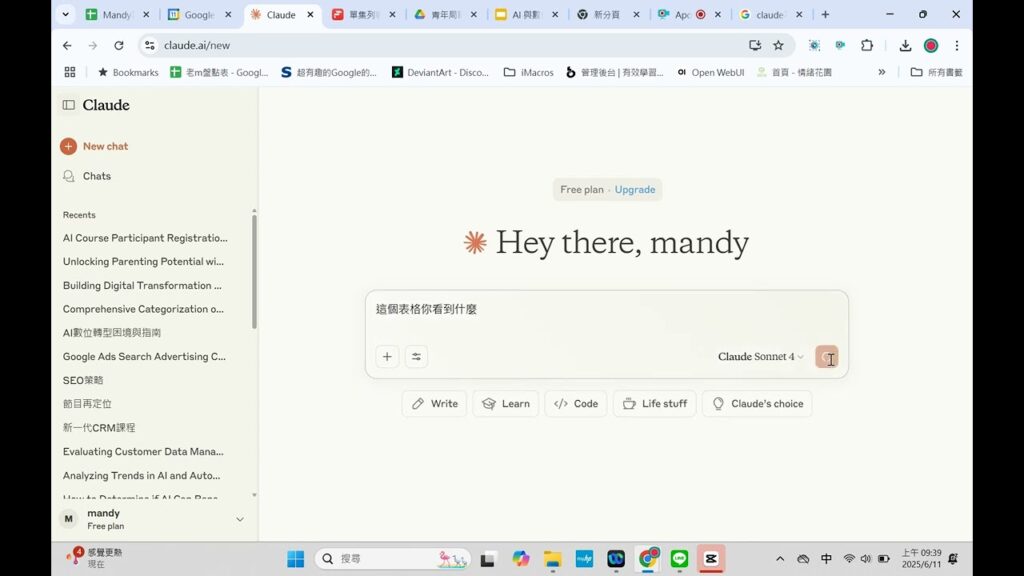
Task: Open Google Ads Search Advertising chat
Action: [x=144, y=357]
